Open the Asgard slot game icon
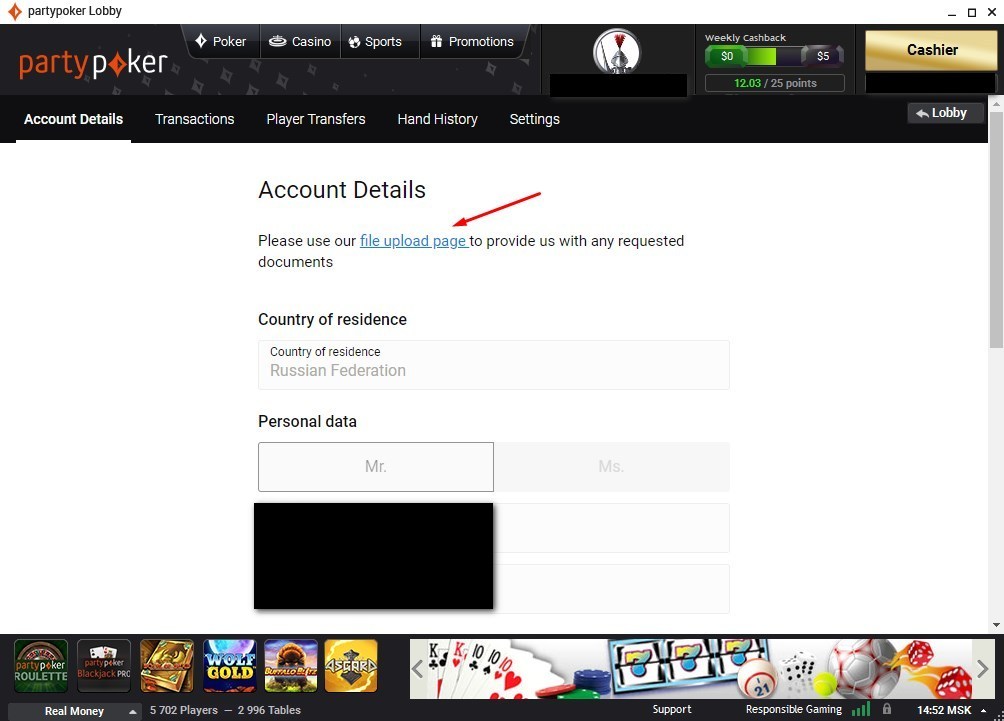Viewport: 1004px width, 721px height. 352,664
